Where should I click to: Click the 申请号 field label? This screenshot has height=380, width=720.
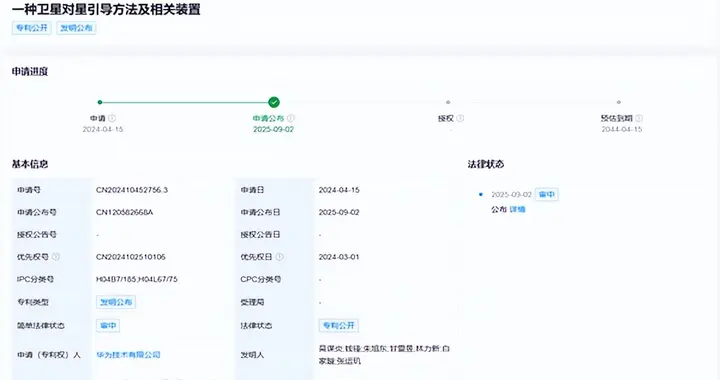pyautogui.click(x=29, y=190)
